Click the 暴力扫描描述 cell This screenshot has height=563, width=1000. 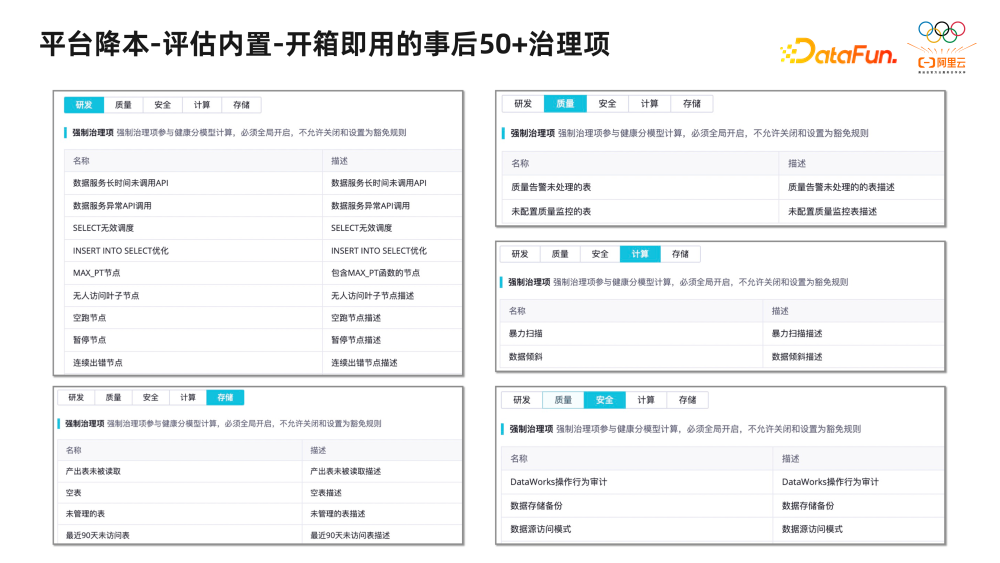coord(797,333)
